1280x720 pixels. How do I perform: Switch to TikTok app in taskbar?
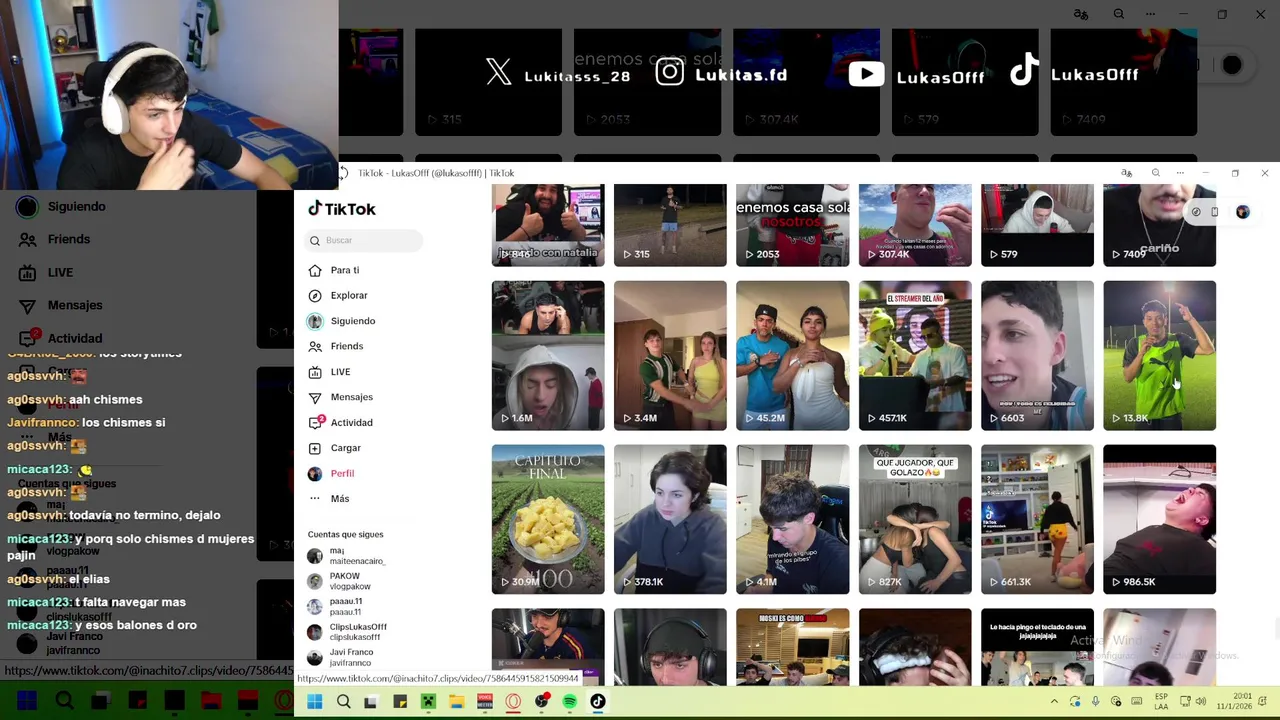597,702
